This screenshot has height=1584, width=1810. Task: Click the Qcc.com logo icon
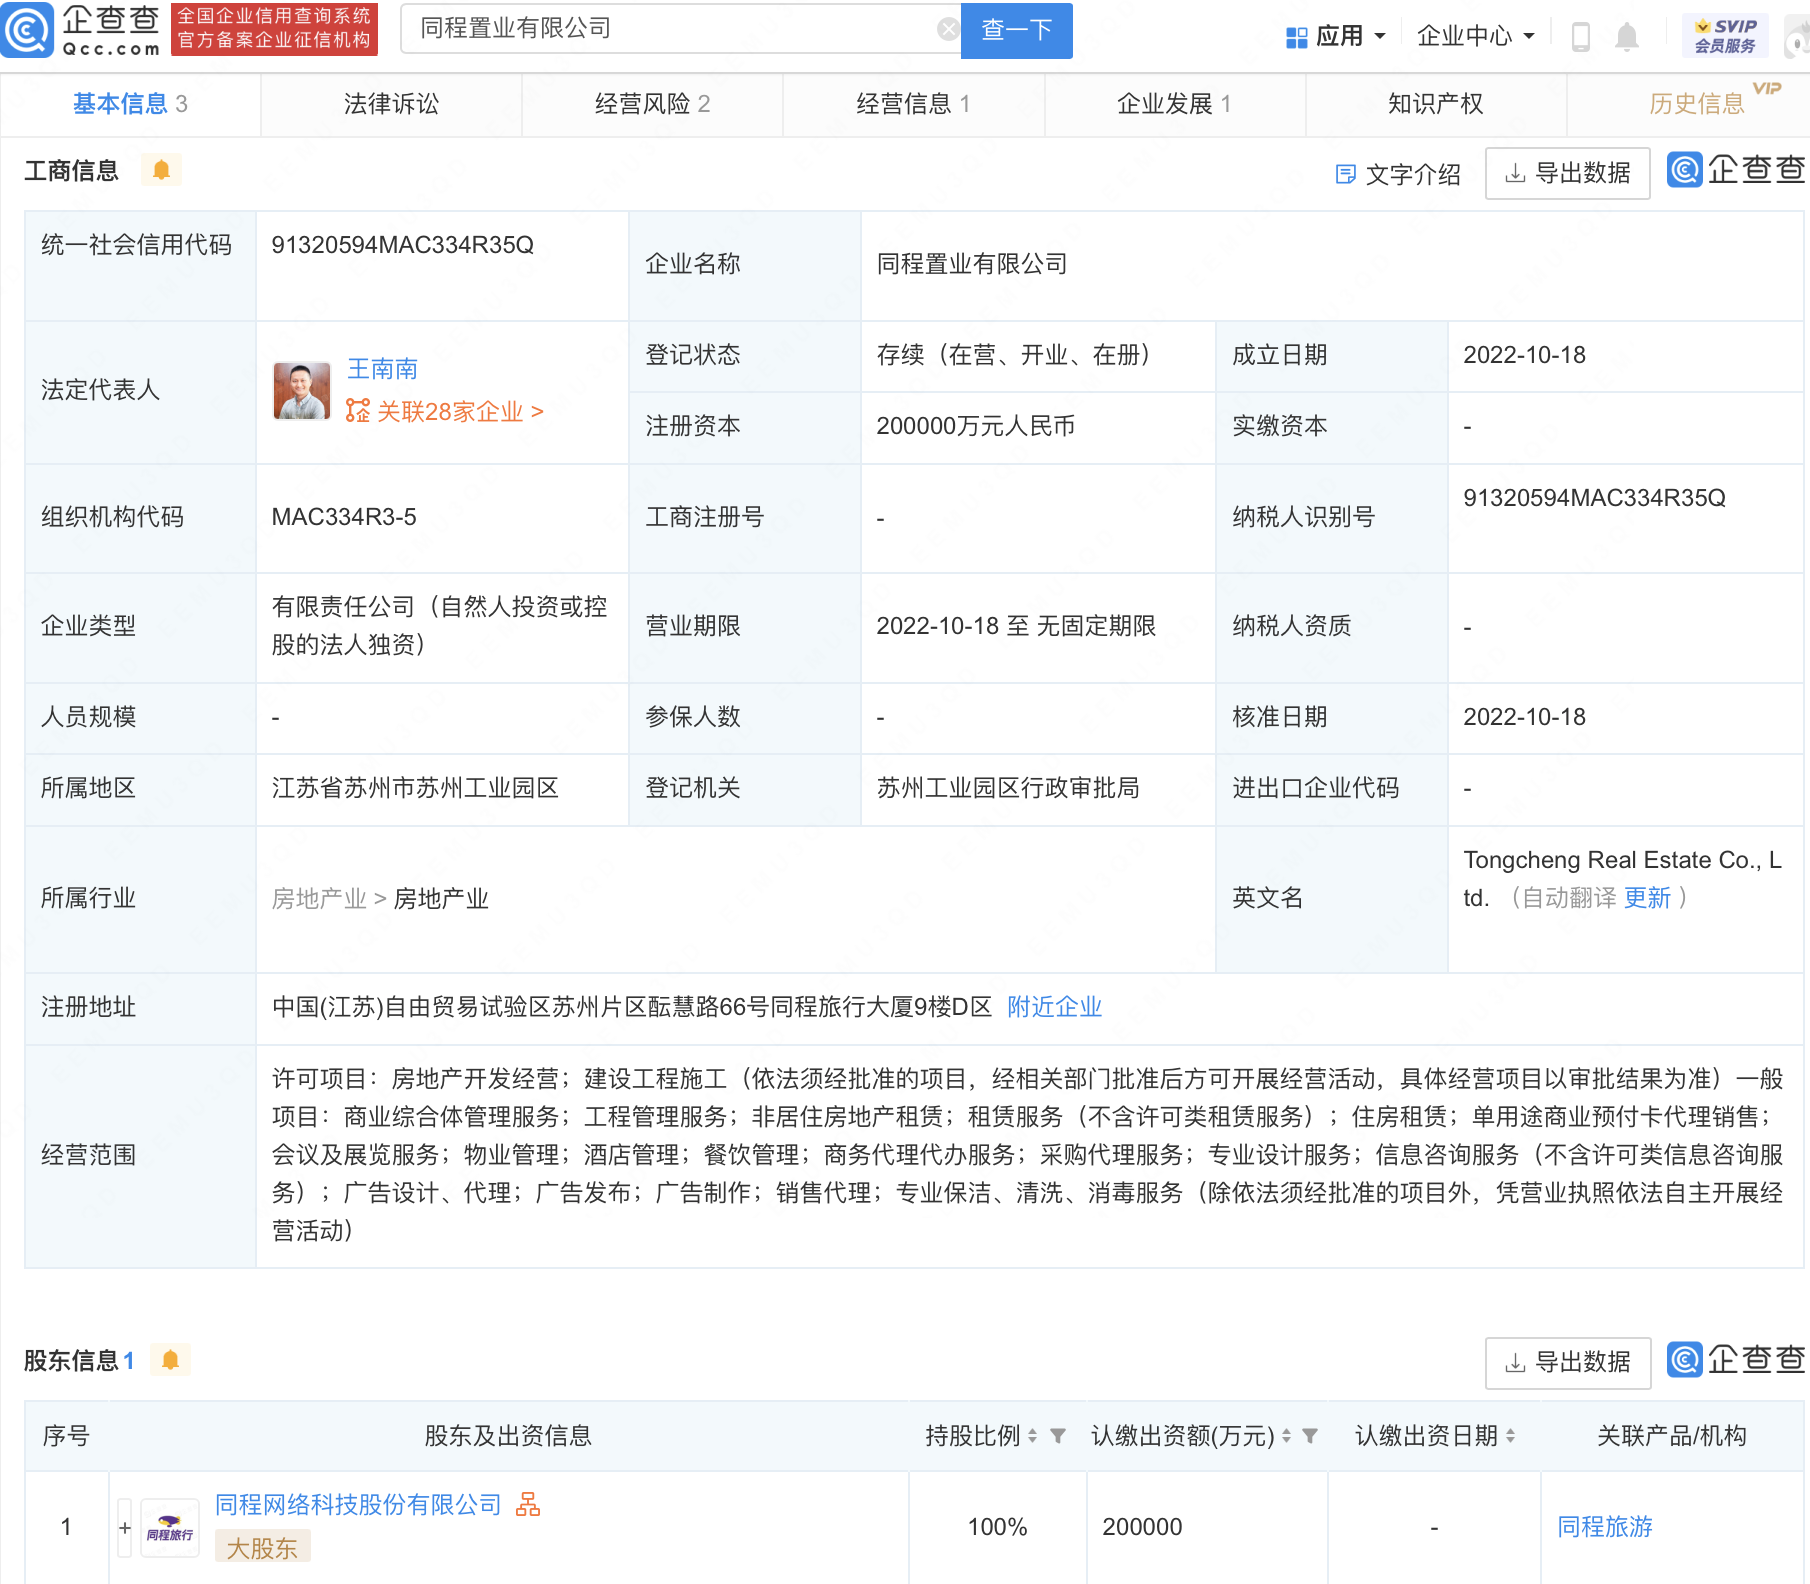click(27, 30)
